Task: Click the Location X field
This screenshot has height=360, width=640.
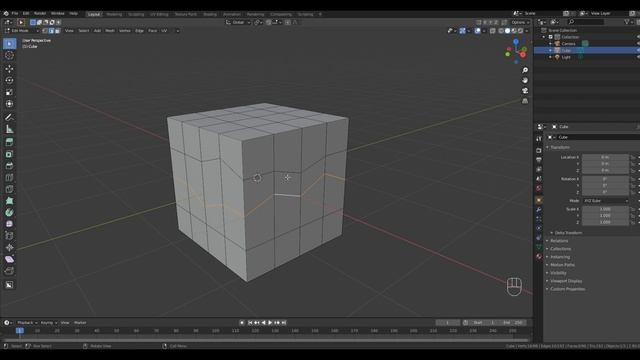Action: click(x=605, y=157)
